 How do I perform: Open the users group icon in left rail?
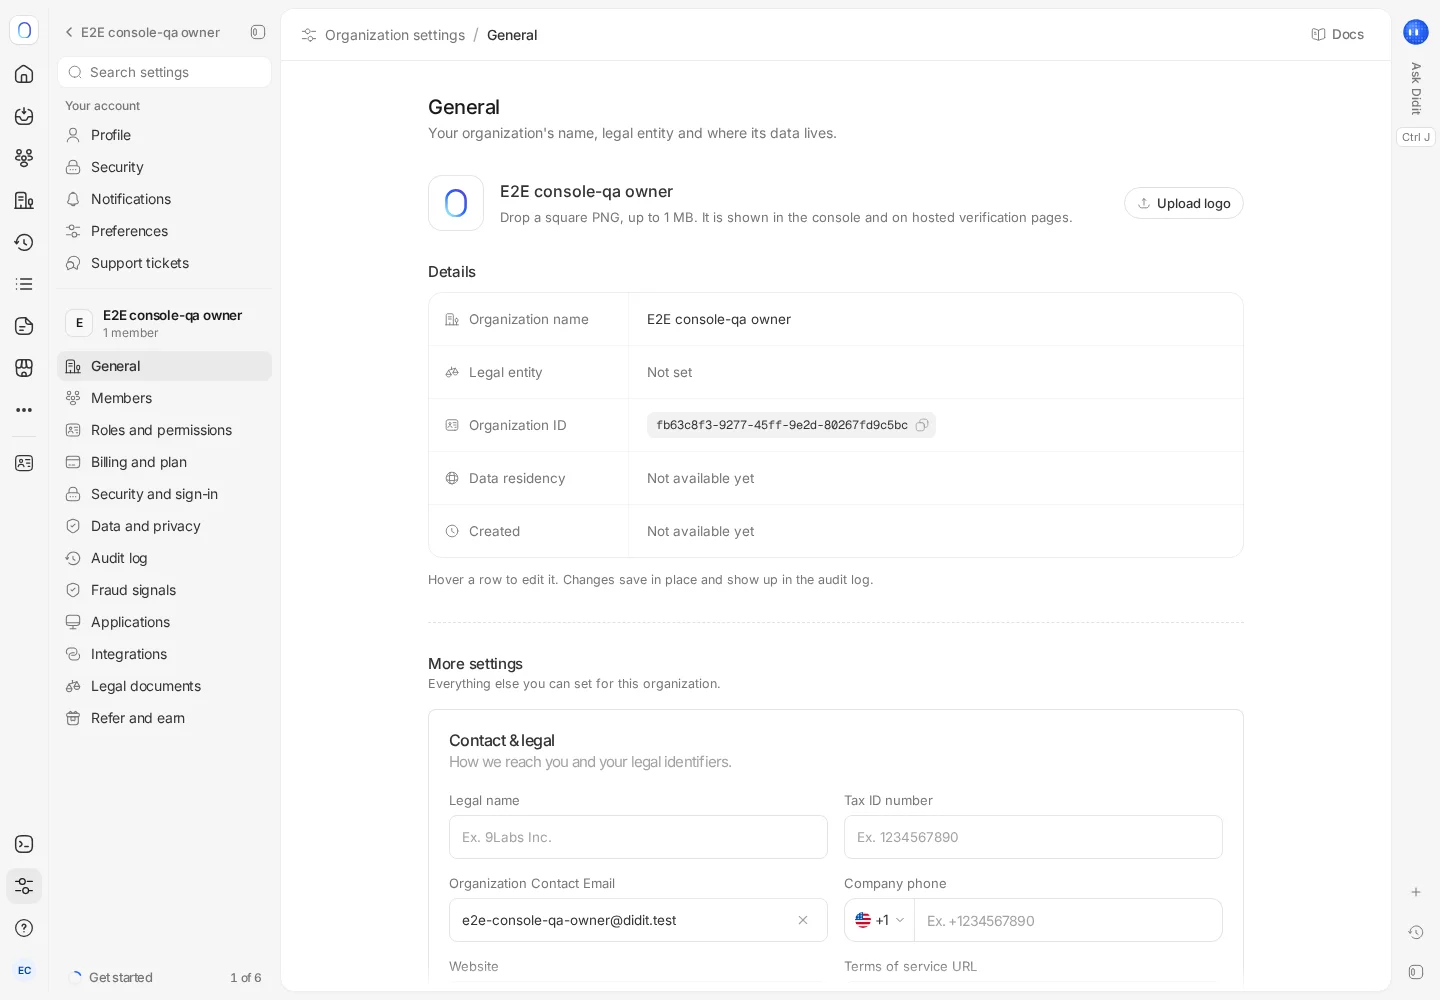[24, 158]
